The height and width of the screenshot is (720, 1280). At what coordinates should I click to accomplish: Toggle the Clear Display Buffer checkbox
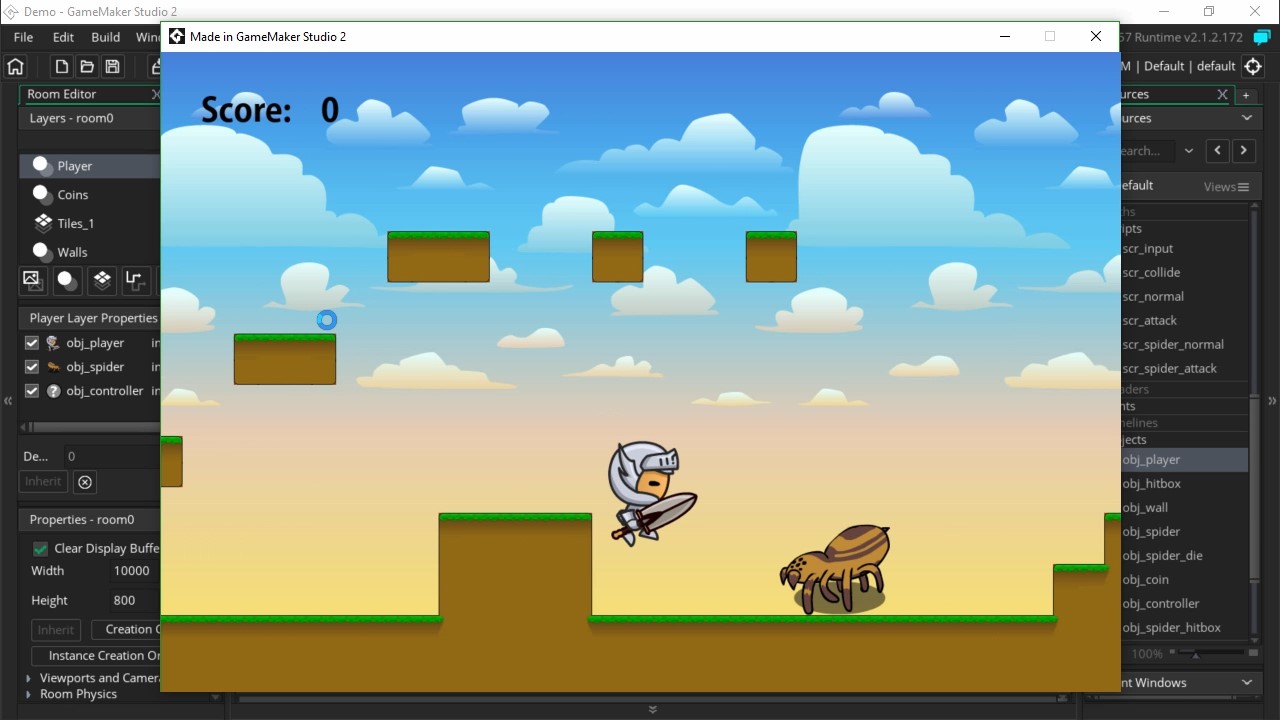[x=39, y=548]
